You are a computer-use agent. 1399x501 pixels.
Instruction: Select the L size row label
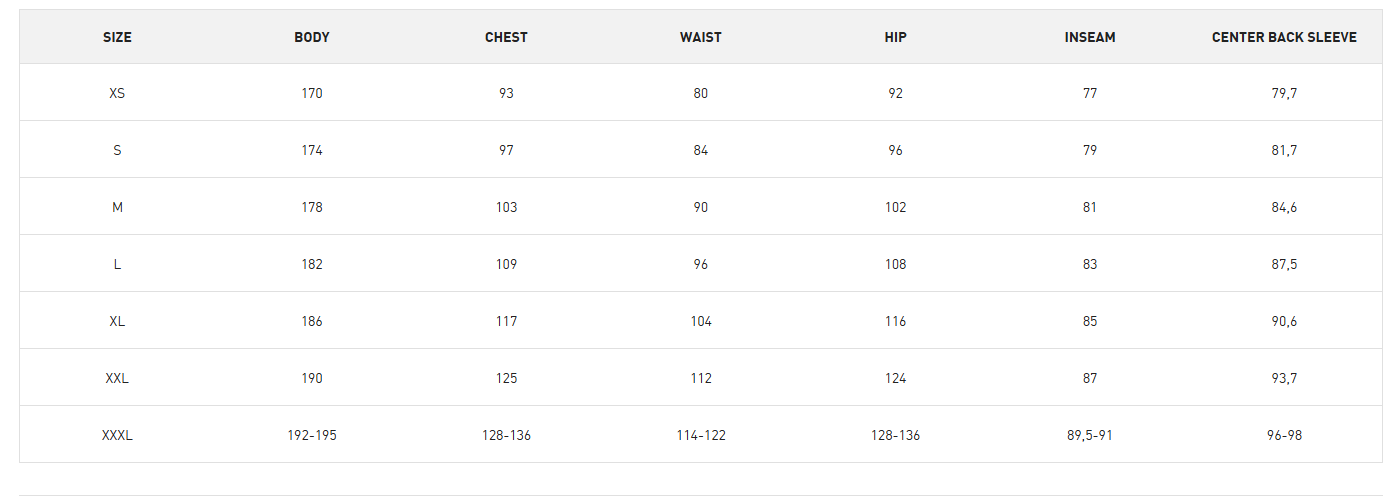pos(117,264)
